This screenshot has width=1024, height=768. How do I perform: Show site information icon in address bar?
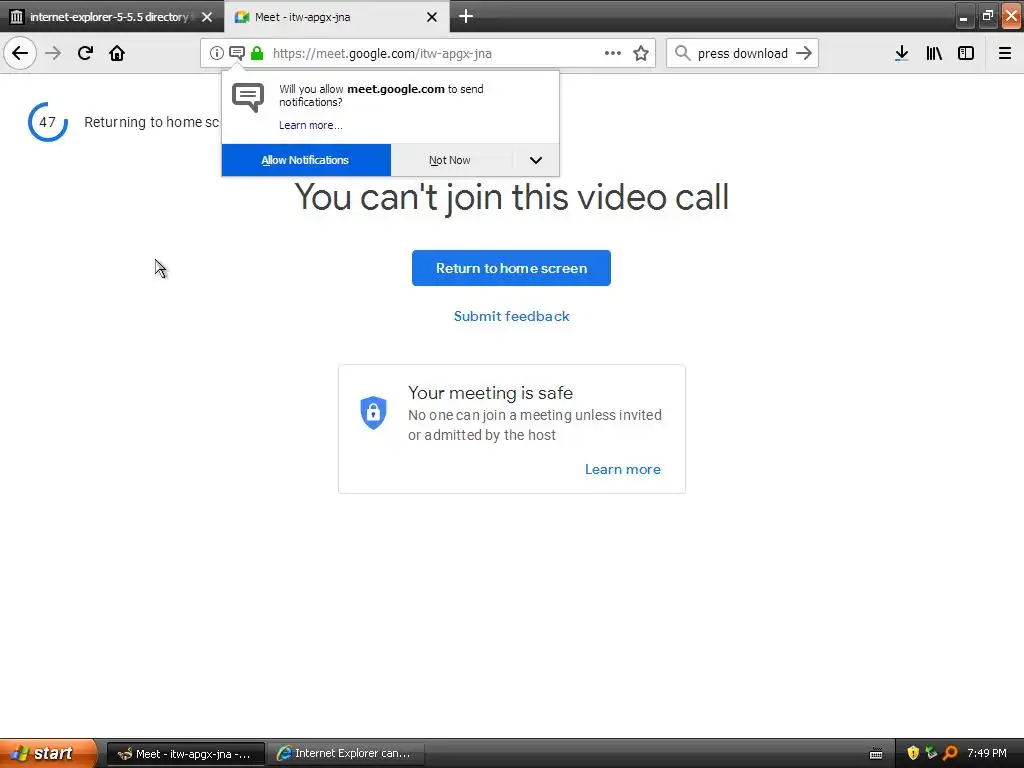click(216, 53)
